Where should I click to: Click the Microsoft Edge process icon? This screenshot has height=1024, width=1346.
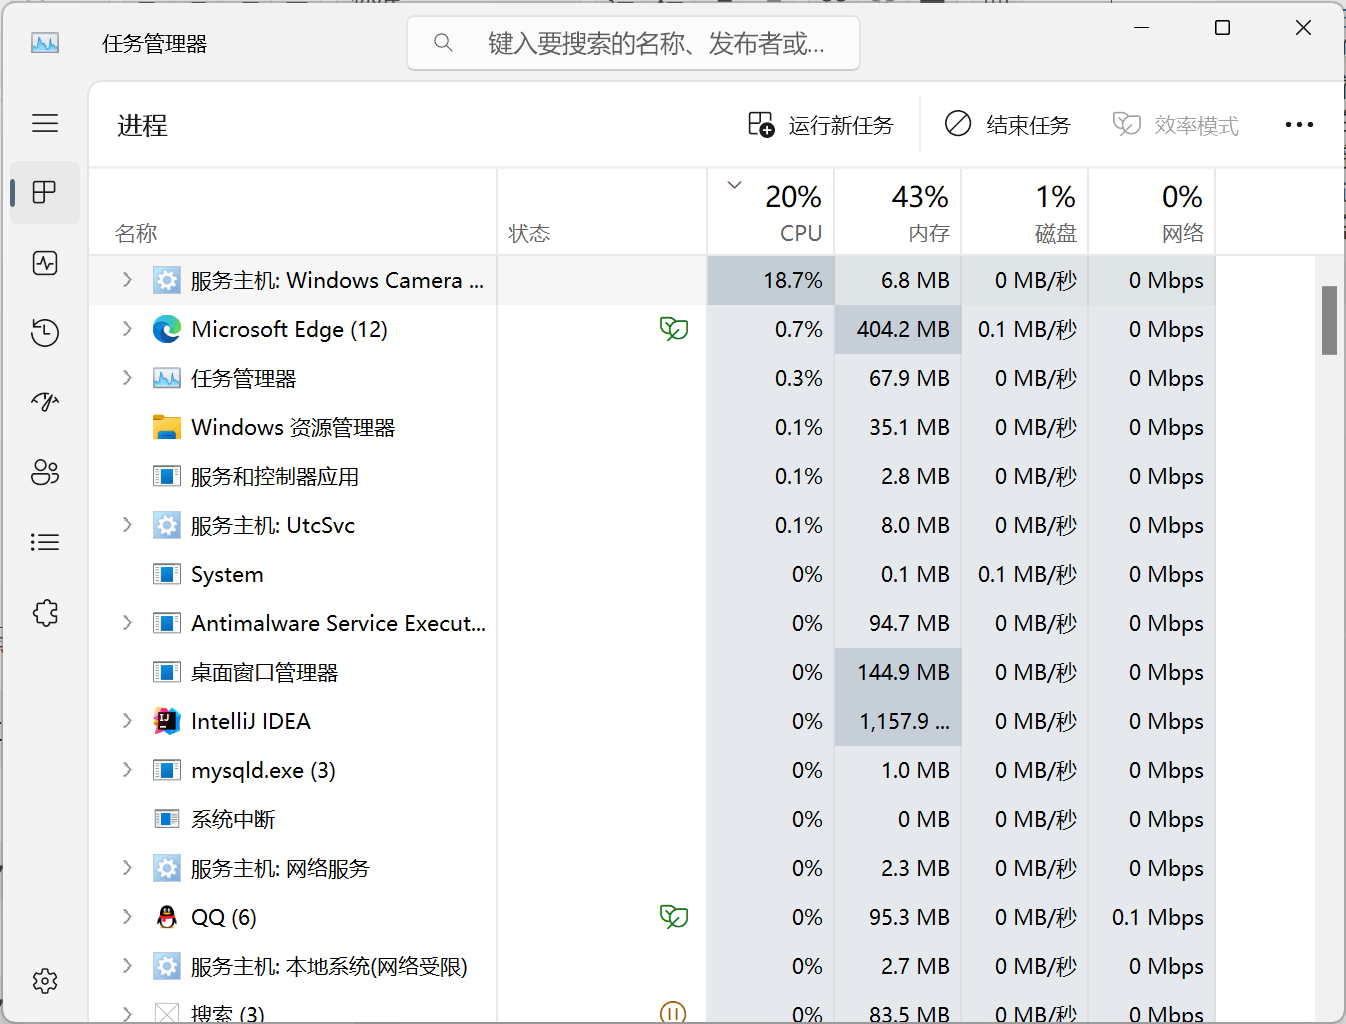(167, 329)
